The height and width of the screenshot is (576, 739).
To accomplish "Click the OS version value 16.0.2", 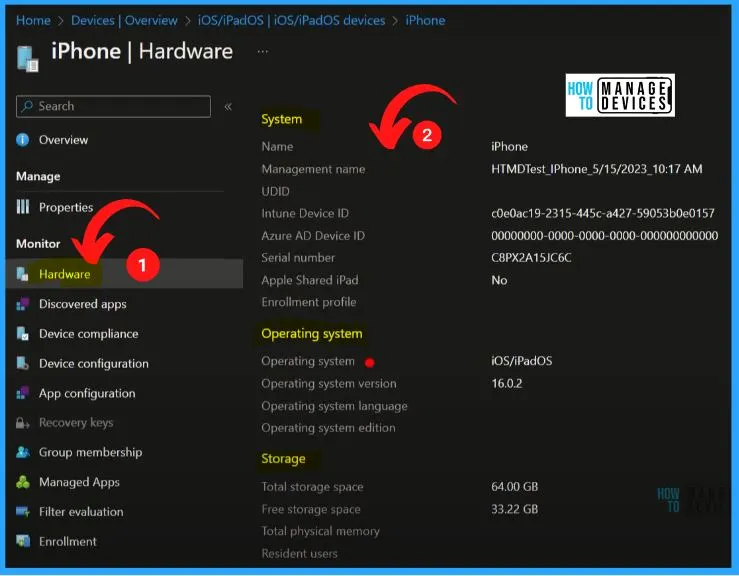I will click(507, 383).
